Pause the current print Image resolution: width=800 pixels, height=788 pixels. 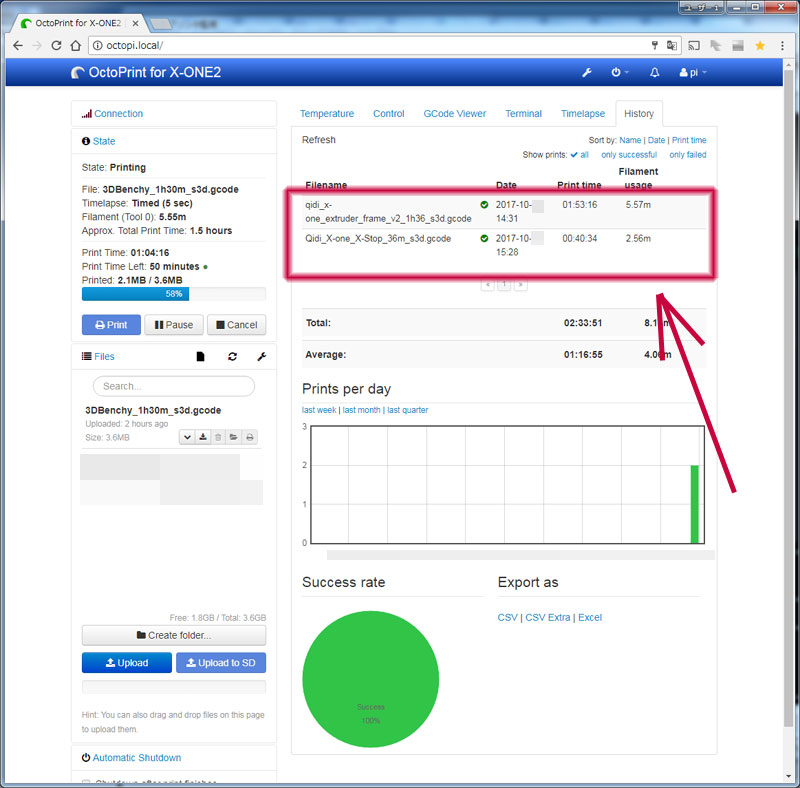click(174, 325)
